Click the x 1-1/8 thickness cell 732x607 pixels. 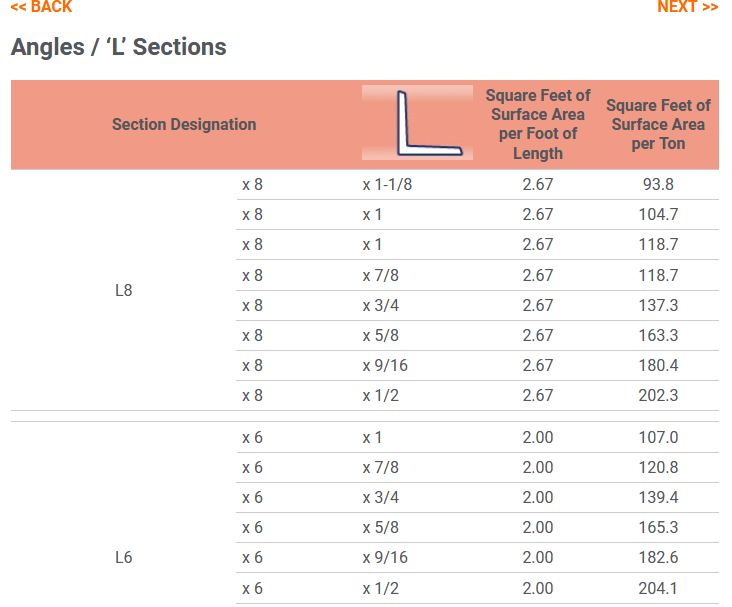click(x=387, y=185)
